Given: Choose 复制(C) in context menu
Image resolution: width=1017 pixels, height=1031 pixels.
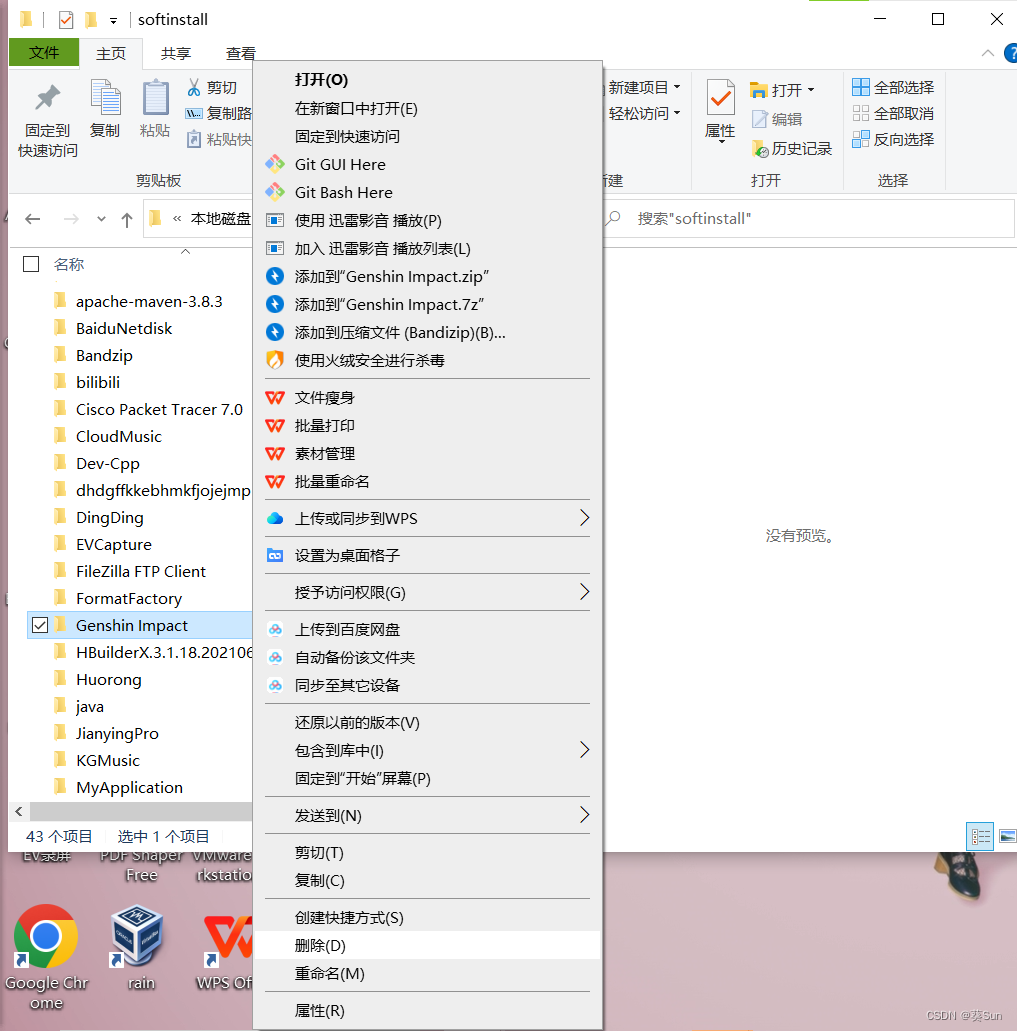Looking at the screenshot, I should pos(427,880).
